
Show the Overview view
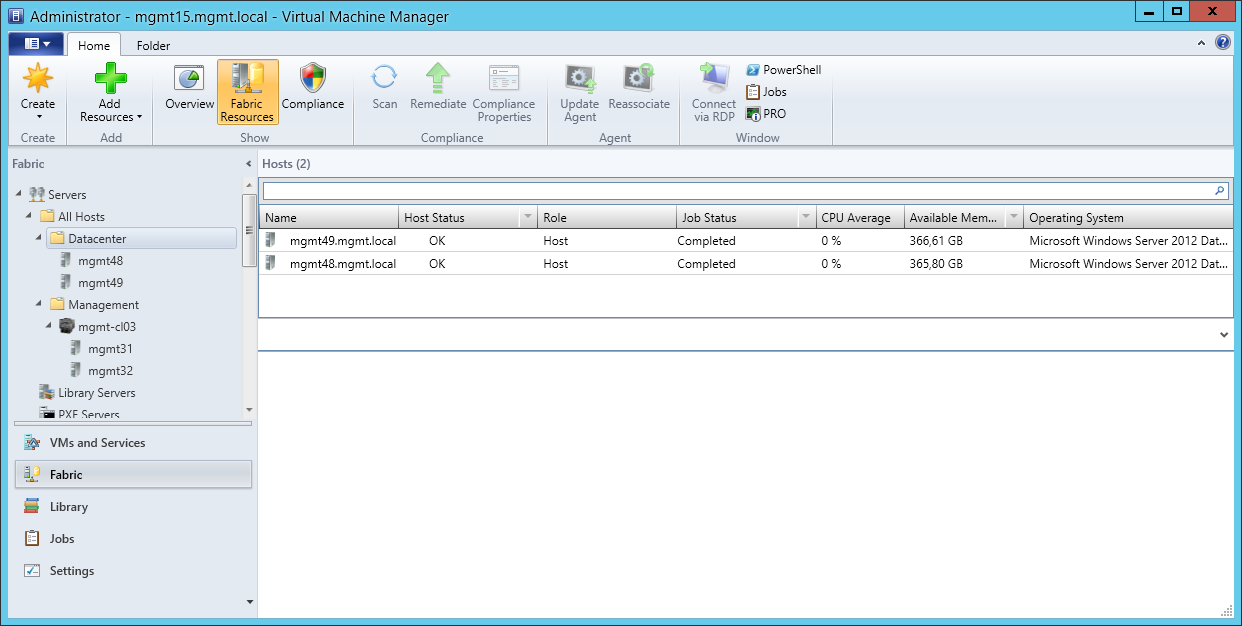click(x=189, y=87)
